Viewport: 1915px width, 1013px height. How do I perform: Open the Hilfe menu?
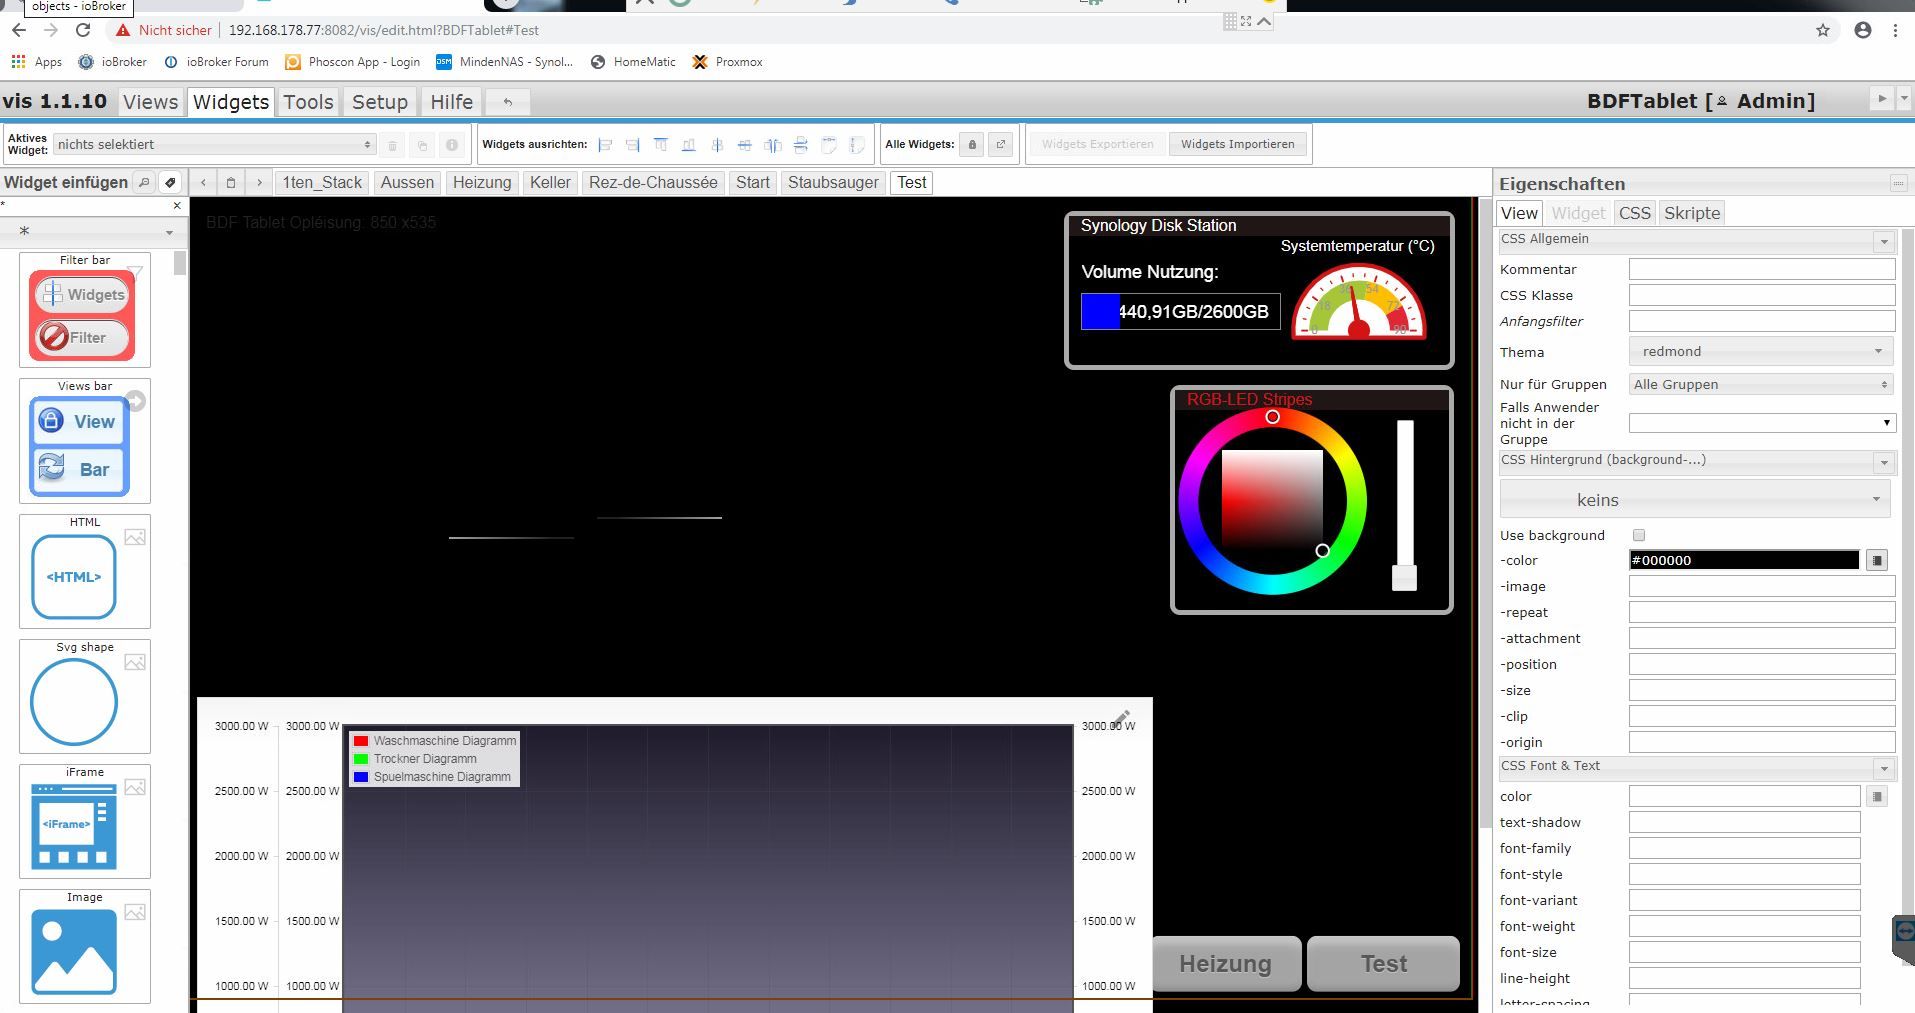451,102
